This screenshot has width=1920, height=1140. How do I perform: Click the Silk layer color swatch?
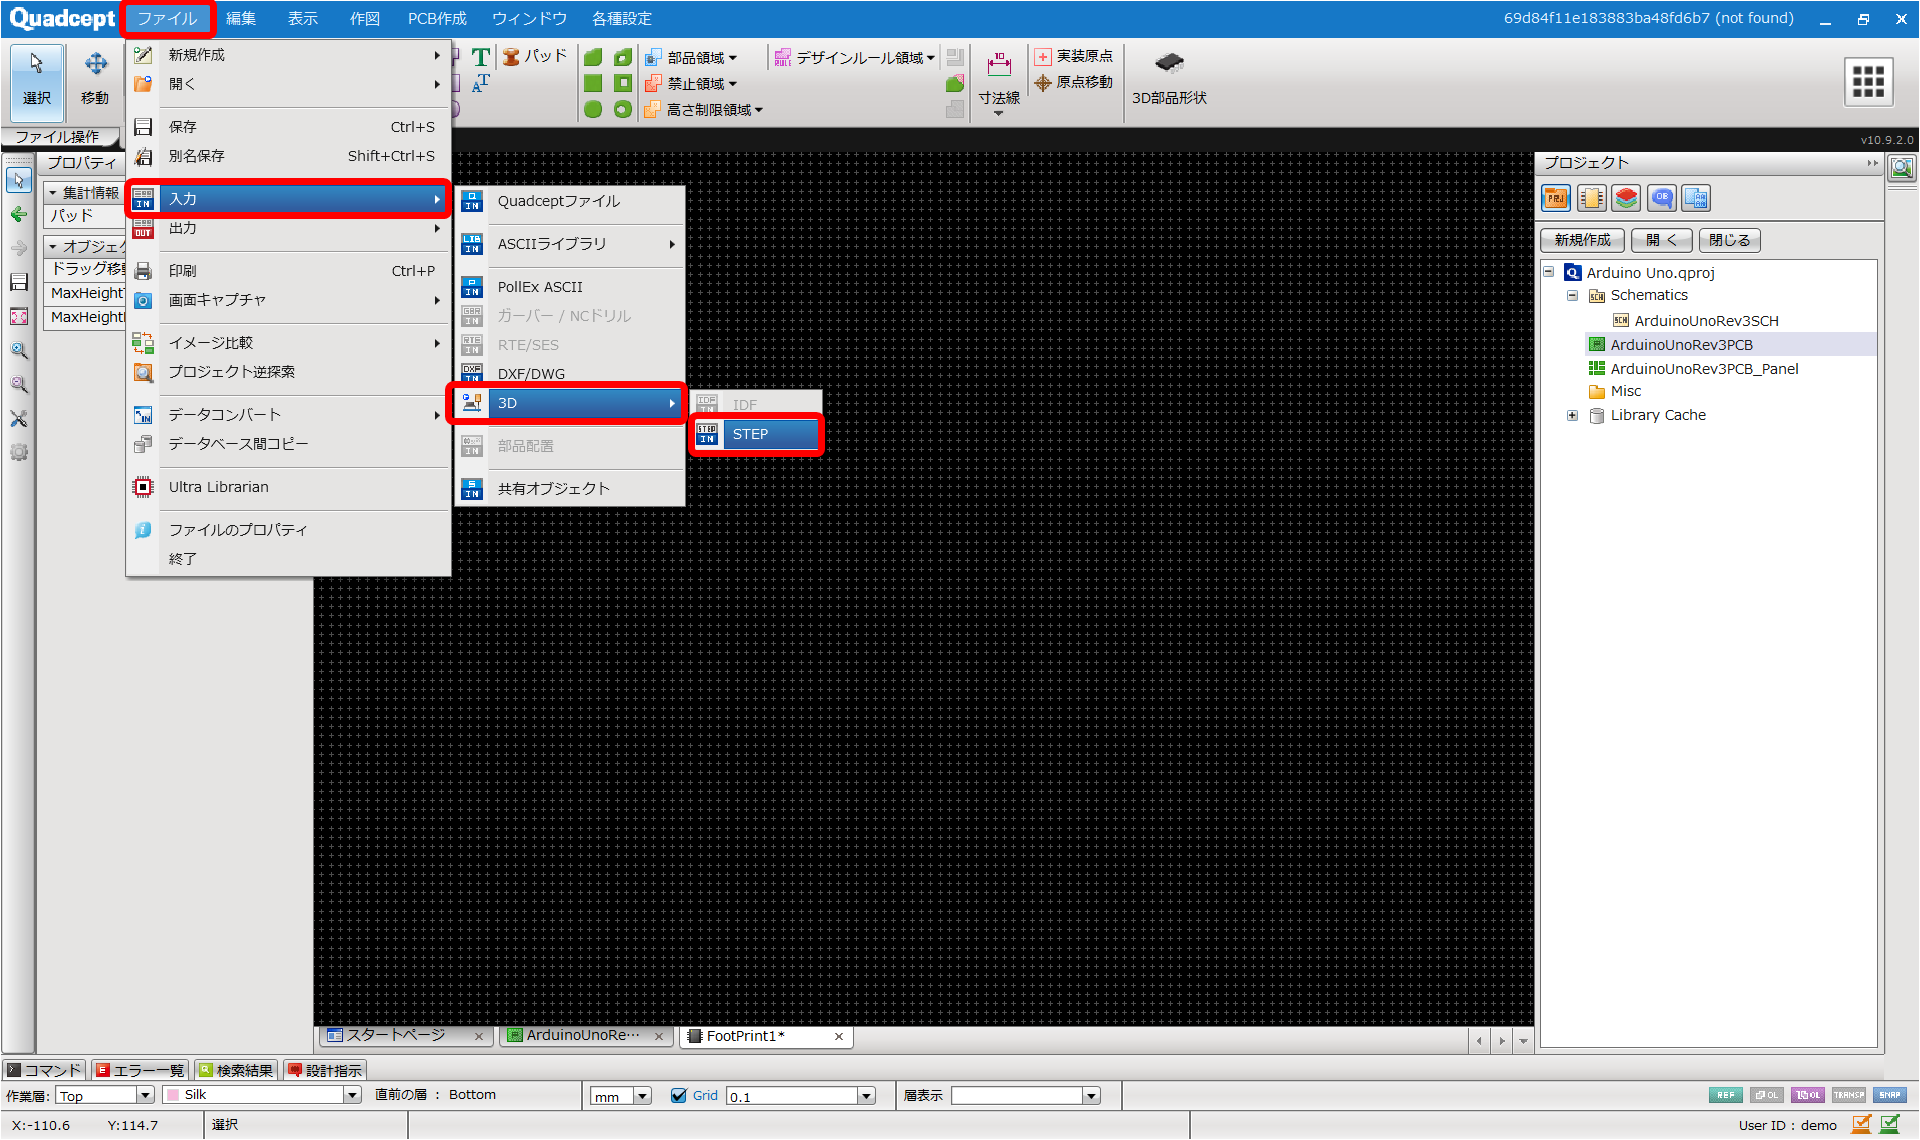173,1096
